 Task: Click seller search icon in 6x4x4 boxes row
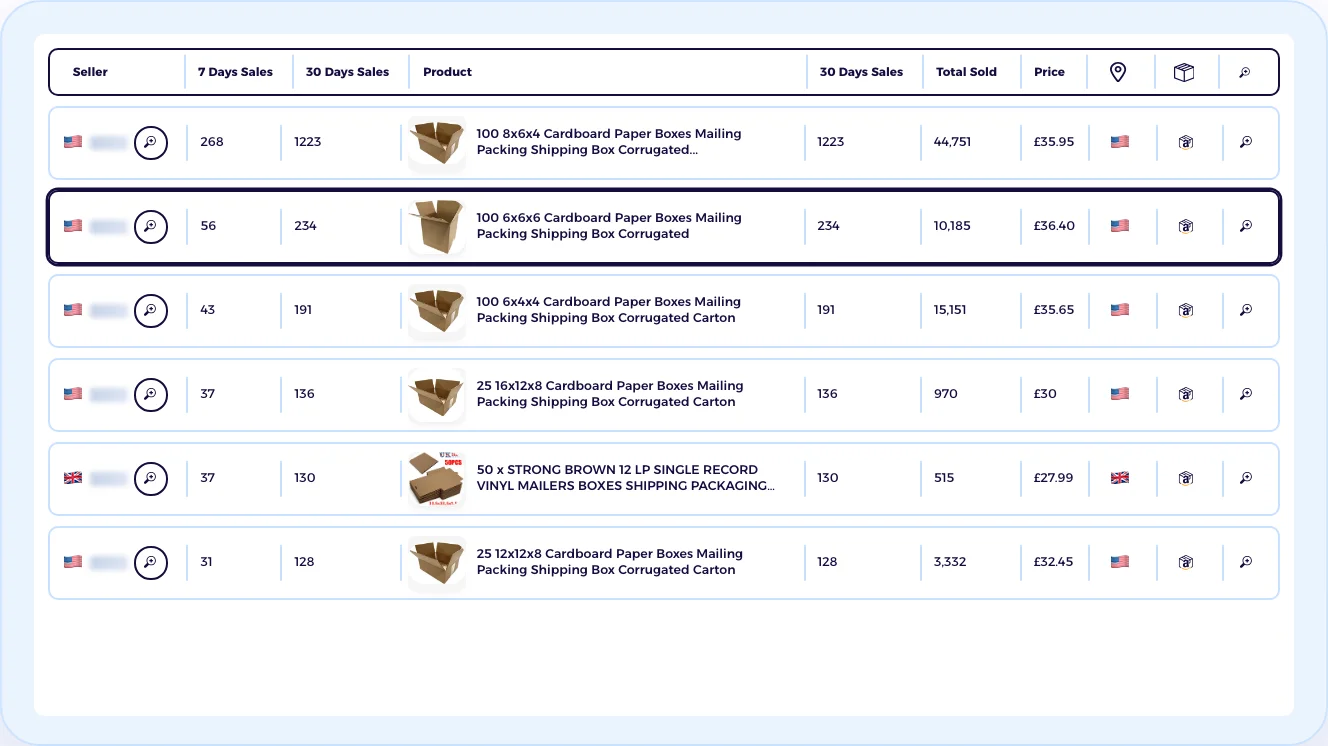coord(151,310)
